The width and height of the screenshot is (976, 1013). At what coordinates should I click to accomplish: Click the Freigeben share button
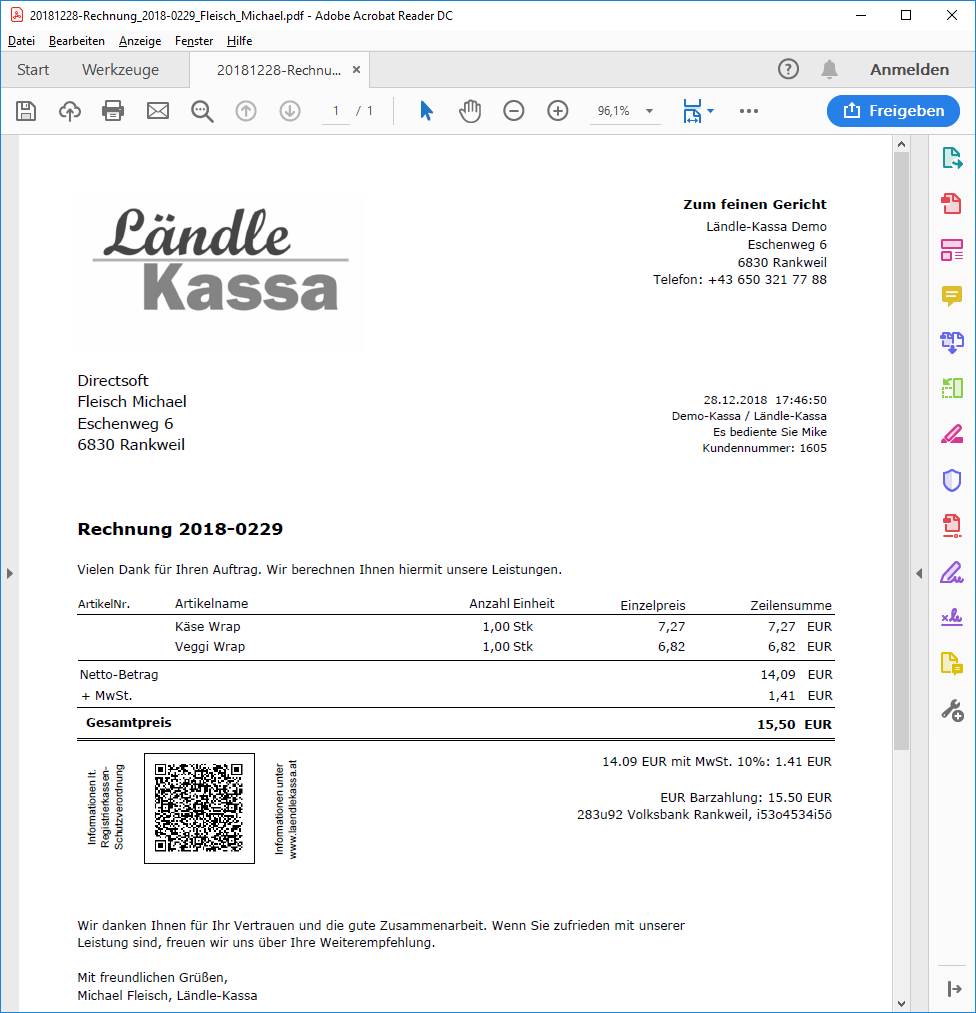coord(893,111)
